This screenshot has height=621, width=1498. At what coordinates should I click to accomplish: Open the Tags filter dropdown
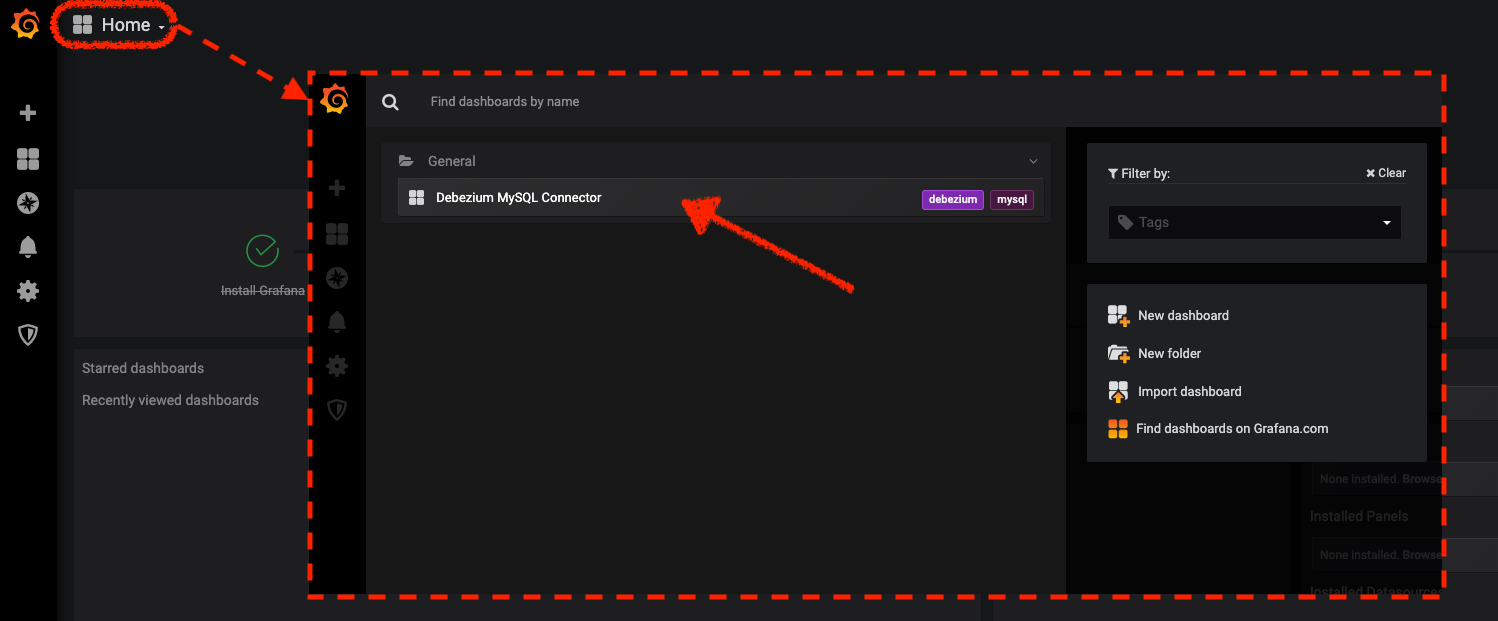click(x=1255, y=222)
